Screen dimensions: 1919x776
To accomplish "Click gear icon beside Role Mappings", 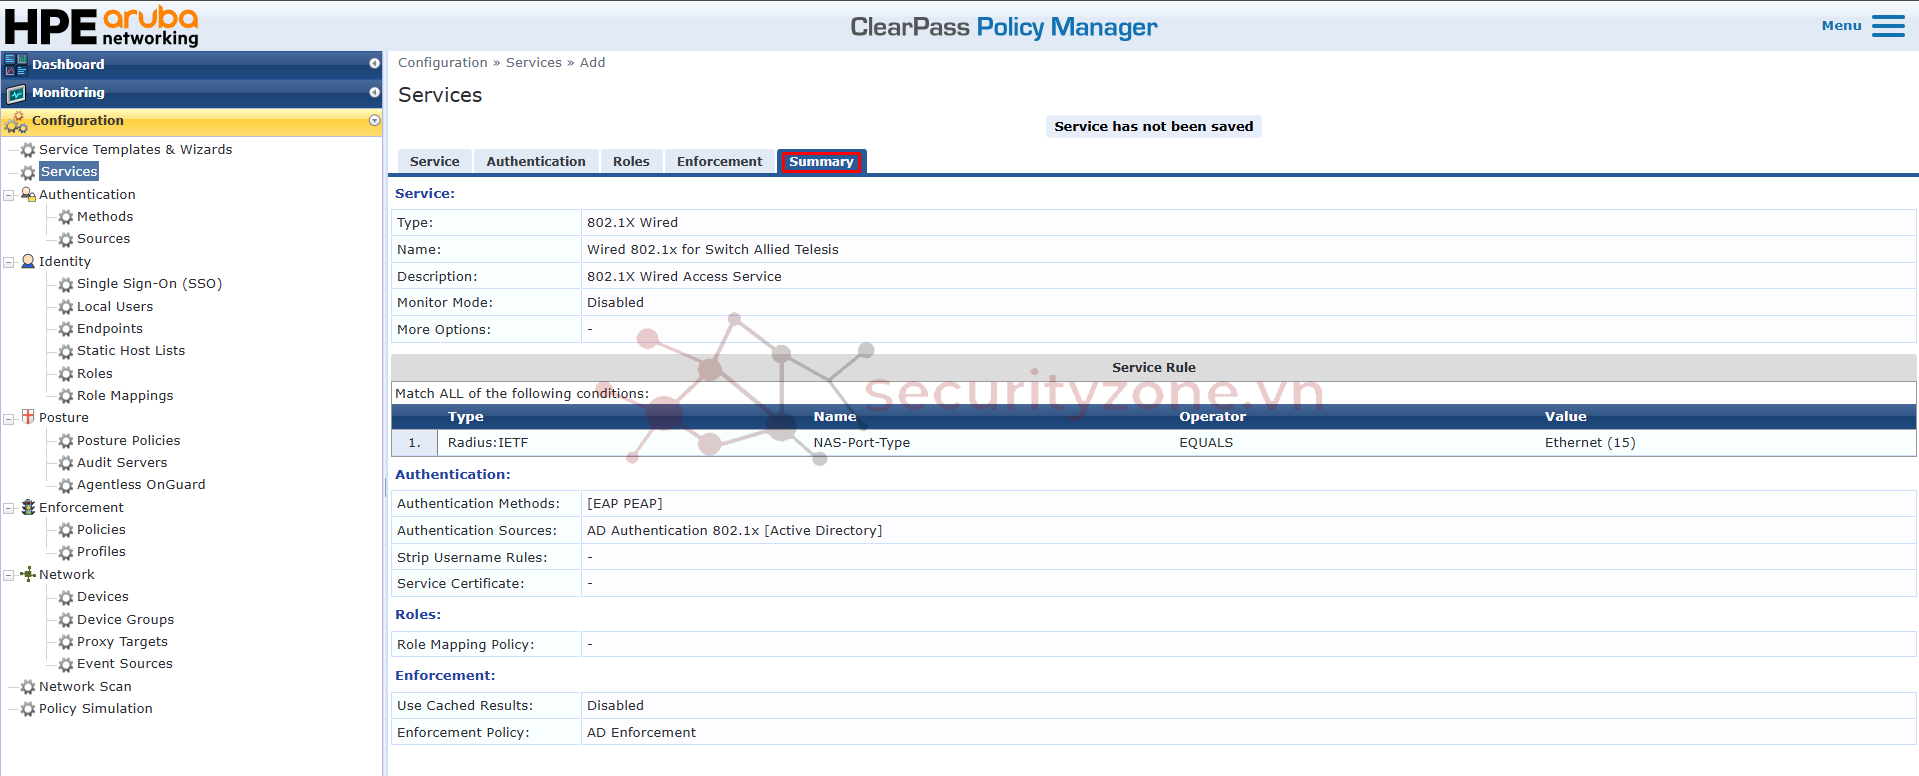I will point(66,396).
